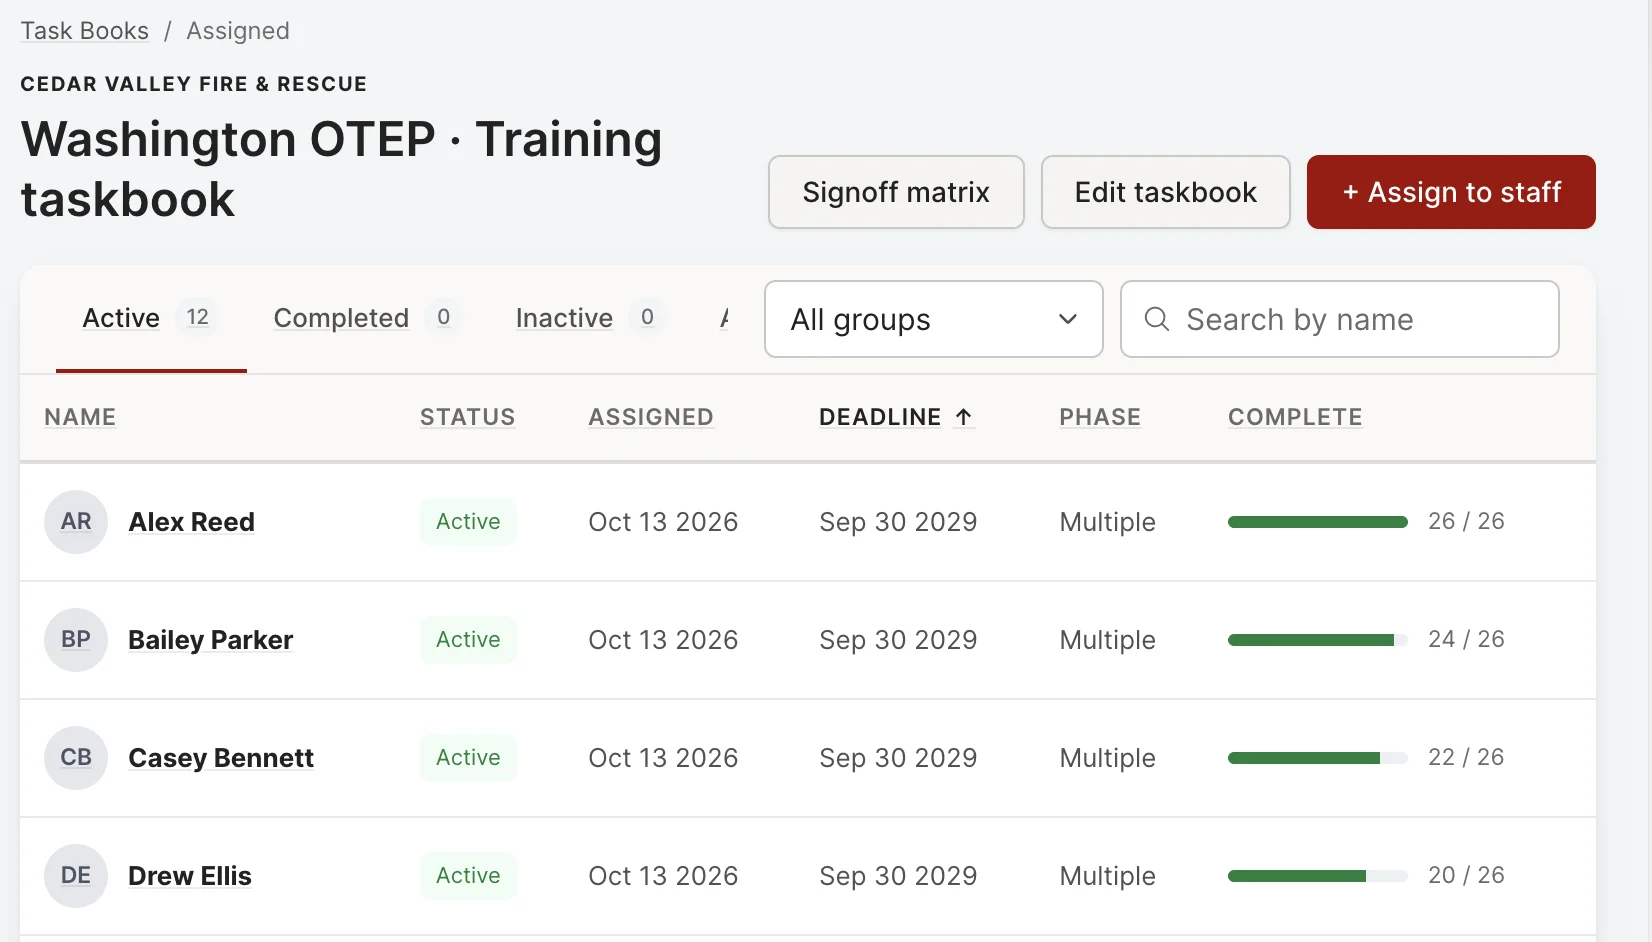Image resolution: width=1652 pixels, height=942 pixels.
Task: Click the 20 / 26 completion count
Action: (x=1466, y=875)
